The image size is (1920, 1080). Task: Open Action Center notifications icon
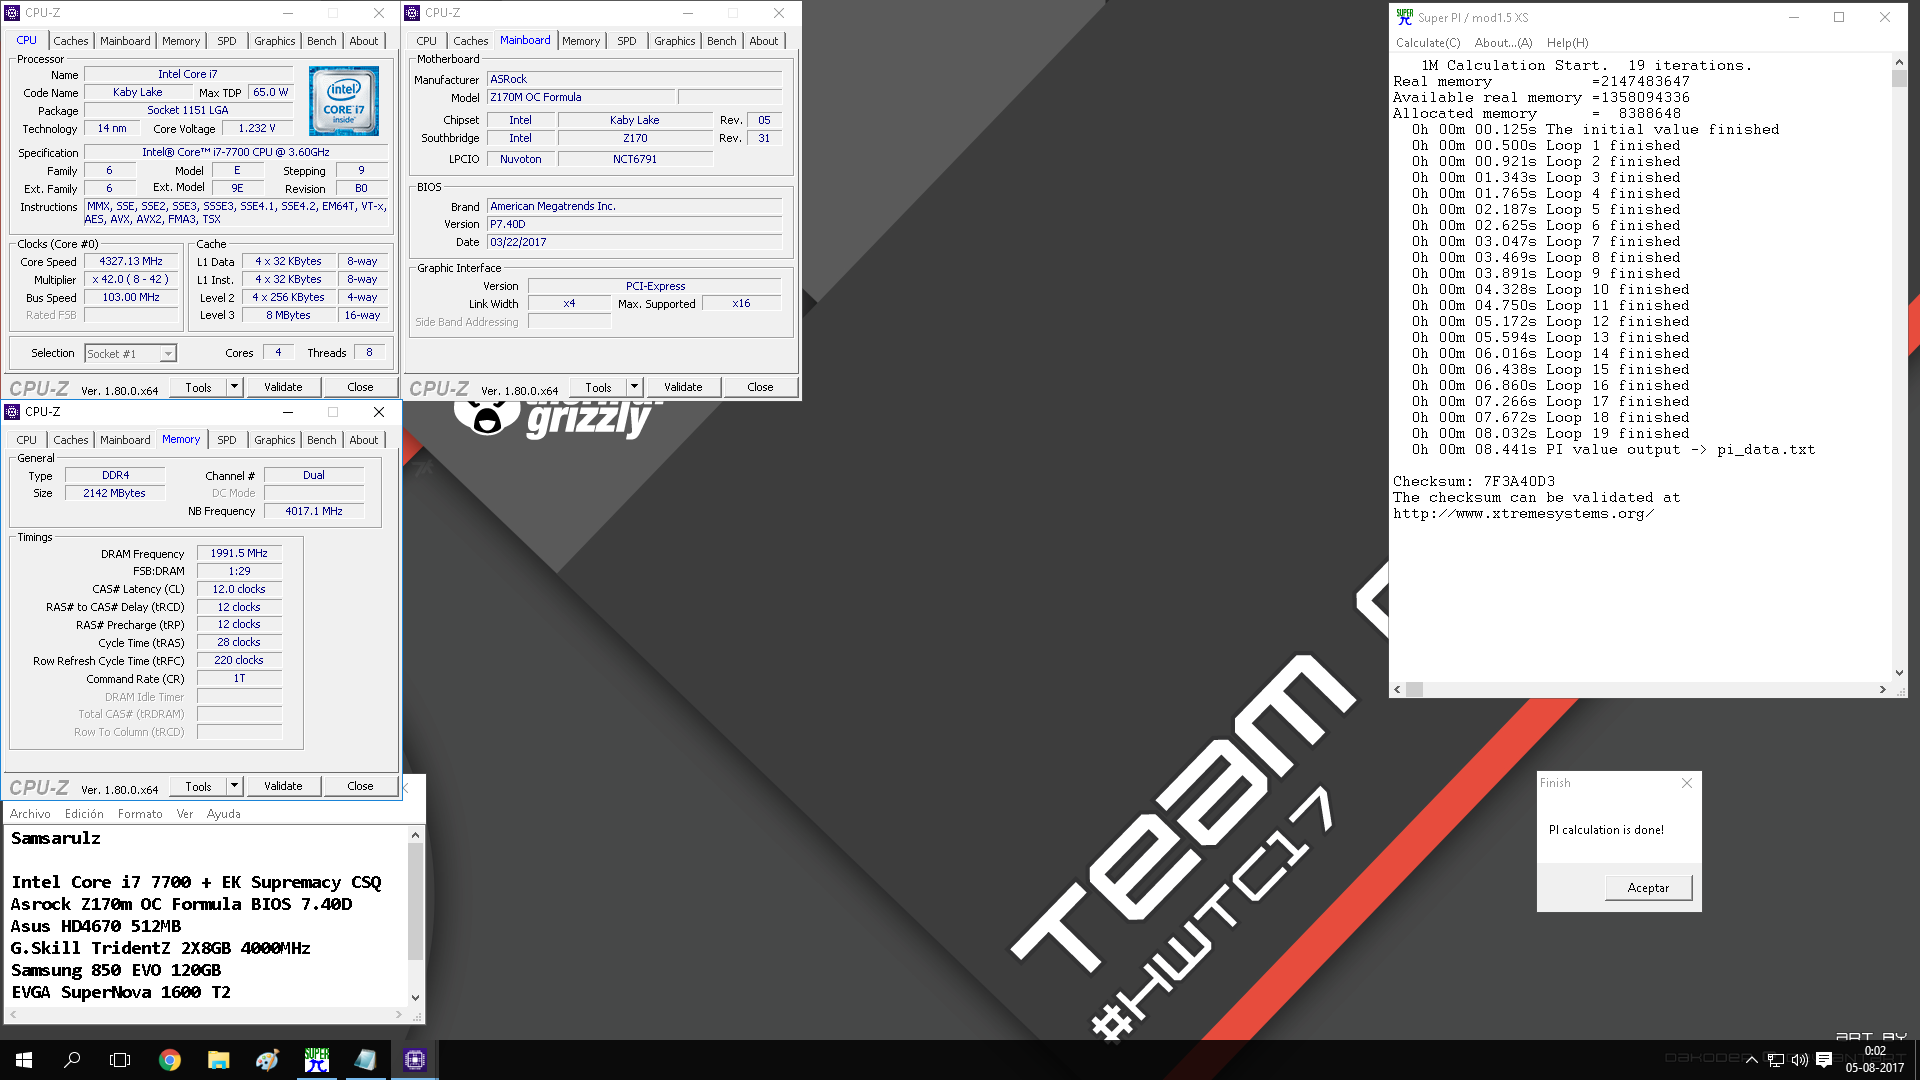pos(1824,1060)
